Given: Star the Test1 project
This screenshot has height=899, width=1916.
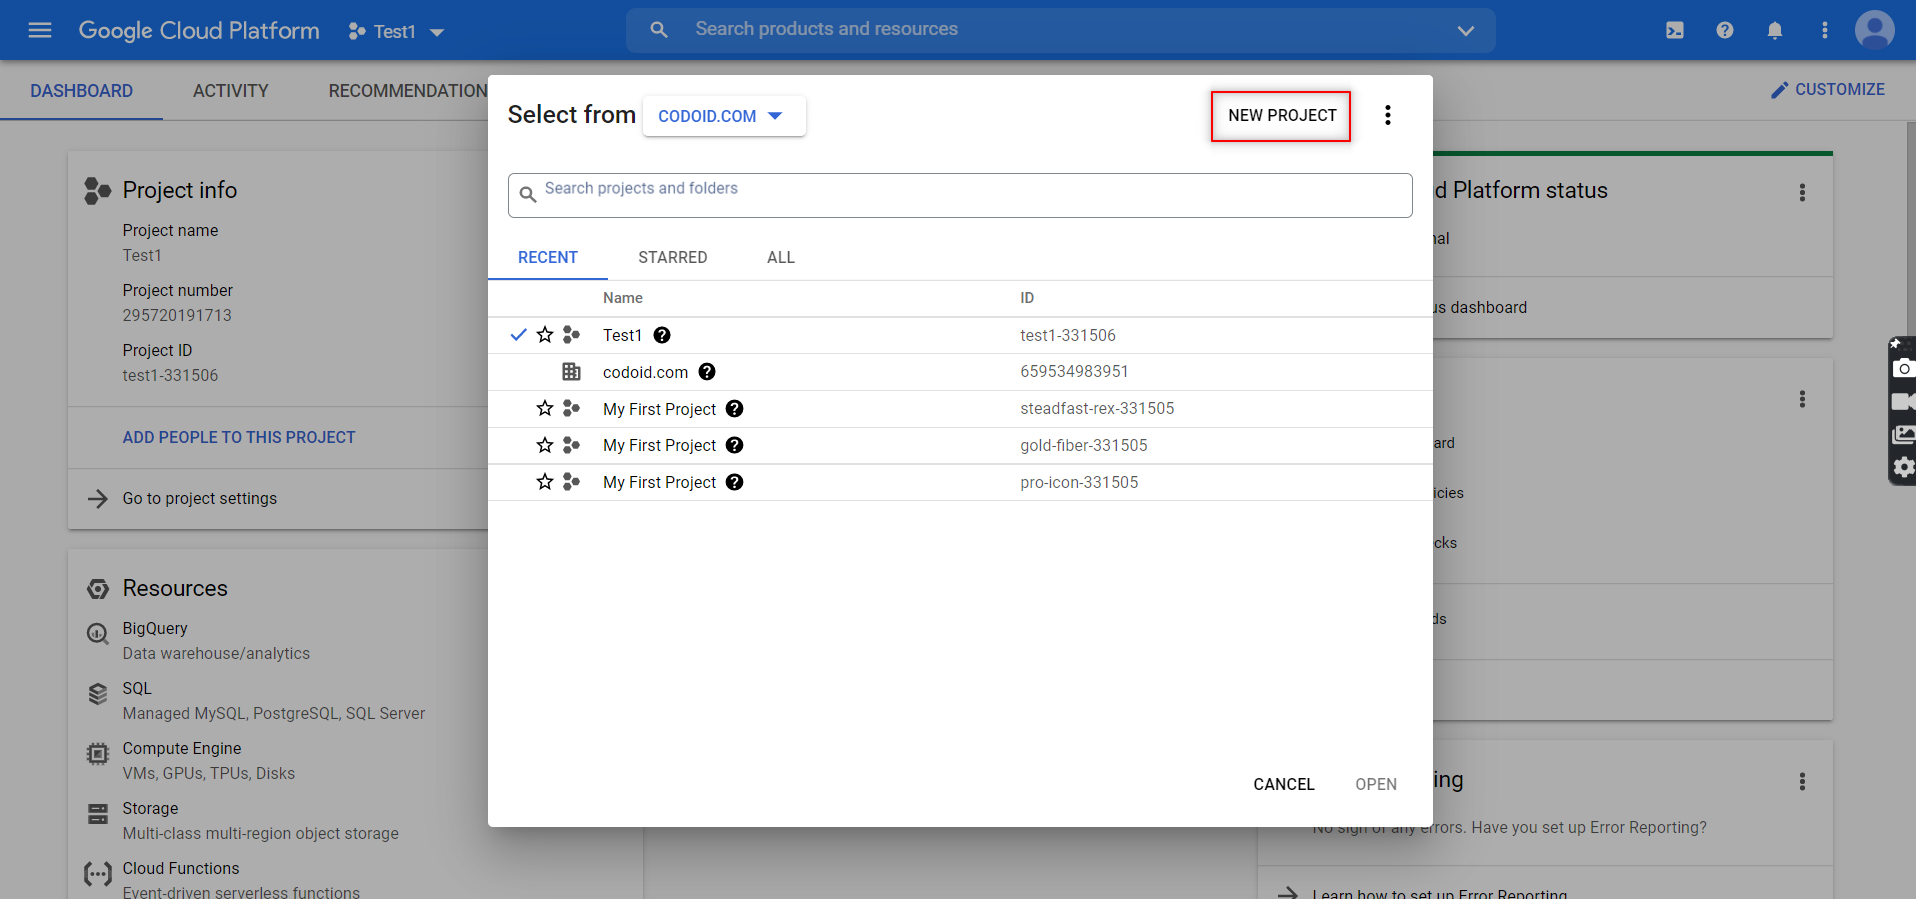Looking at the screenshot, I should [545, 335].
